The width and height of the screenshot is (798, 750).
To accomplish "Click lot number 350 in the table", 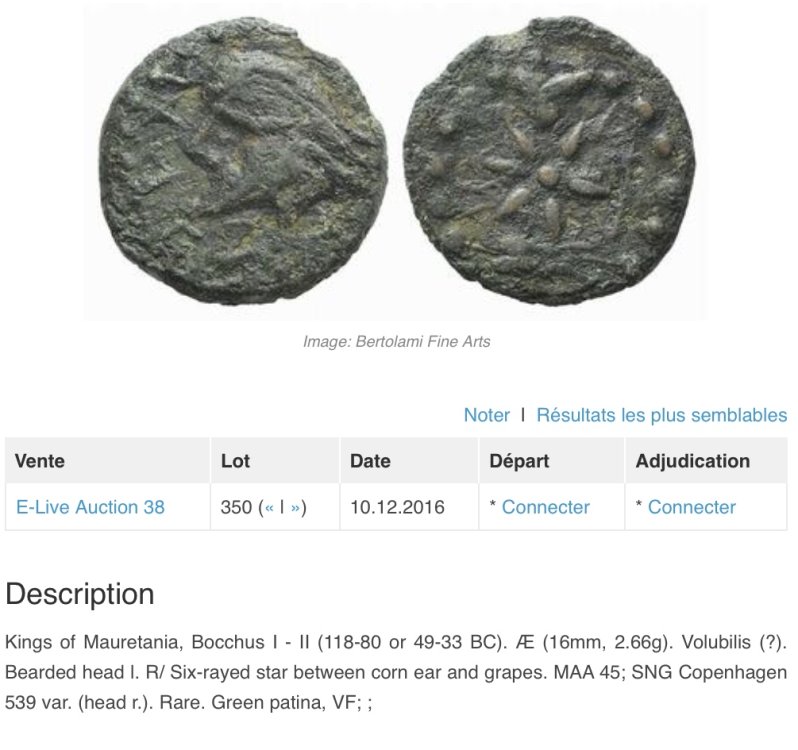I will pos(237,507).
